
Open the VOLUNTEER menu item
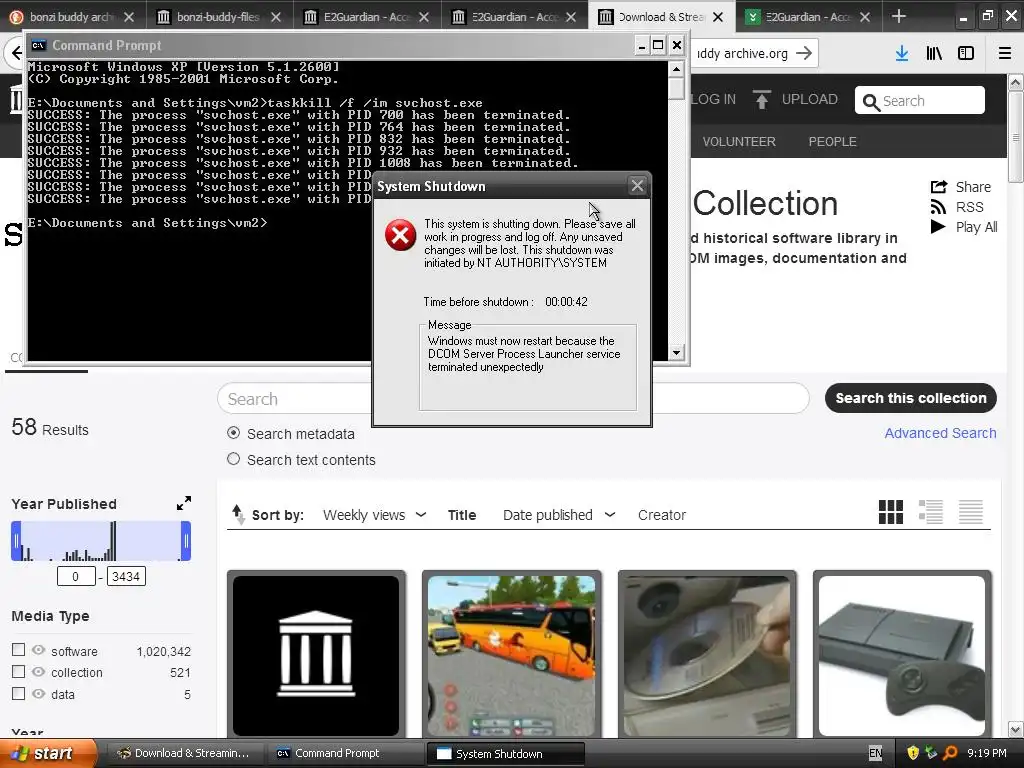pyautogui.click(x=739, y=142)
